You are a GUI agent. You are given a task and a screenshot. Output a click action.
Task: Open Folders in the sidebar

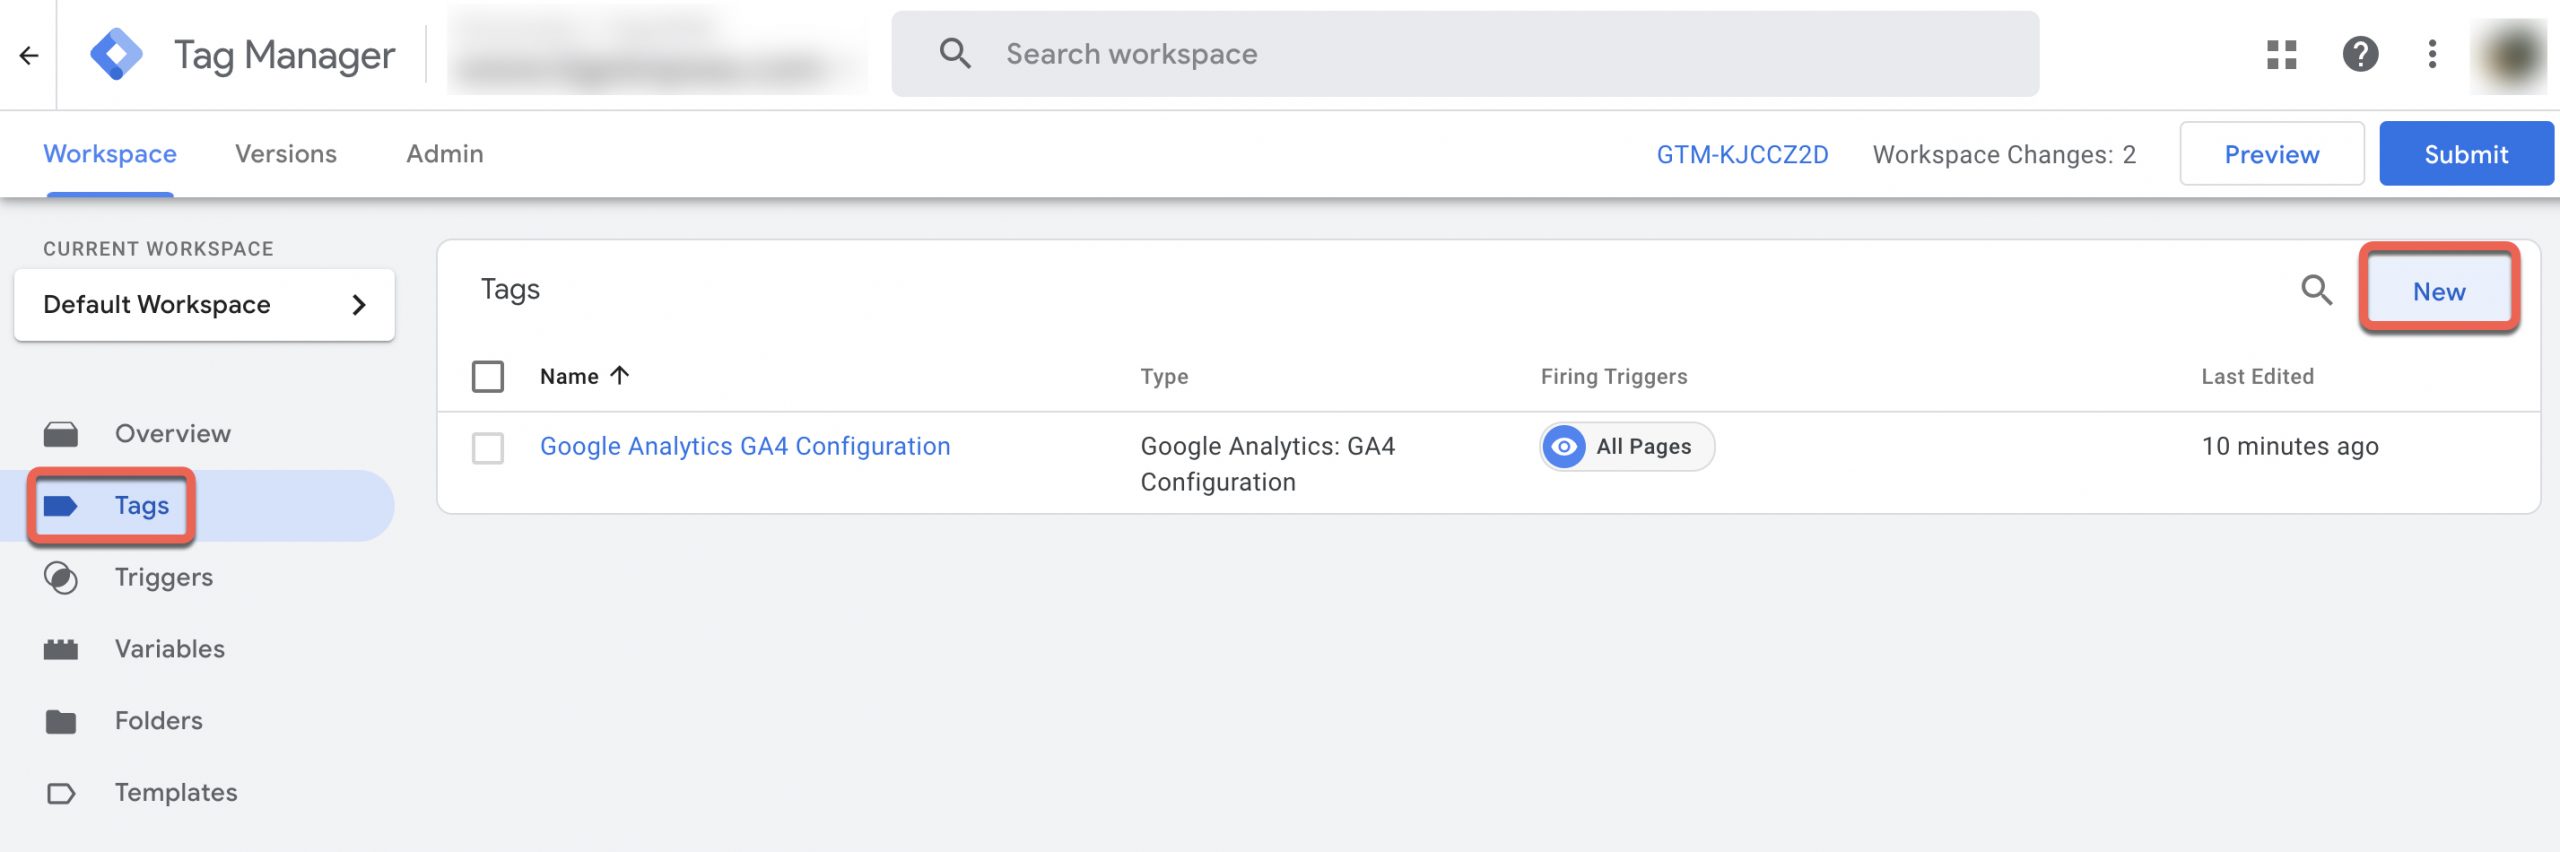(159, 720)
